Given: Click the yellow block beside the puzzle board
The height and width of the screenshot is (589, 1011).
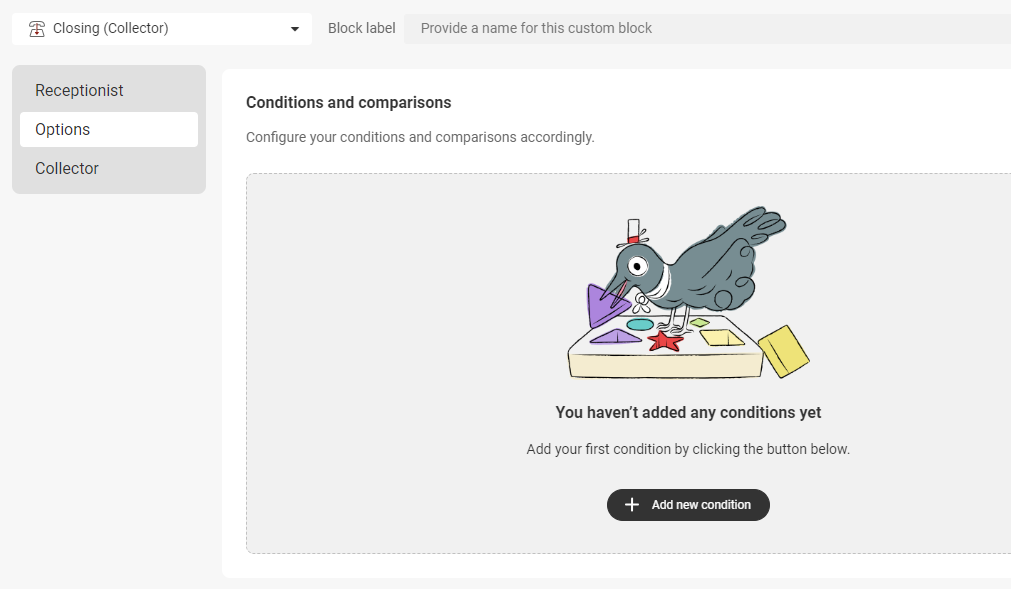Looking at the screenshot, I should 783,351.
